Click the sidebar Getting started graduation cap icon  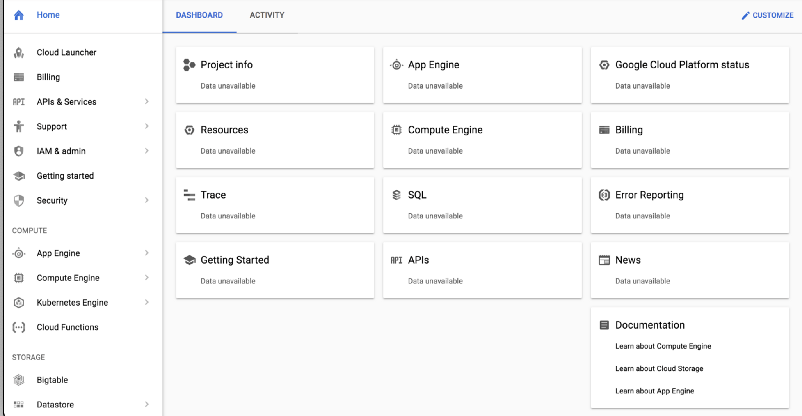pos(19,176)
